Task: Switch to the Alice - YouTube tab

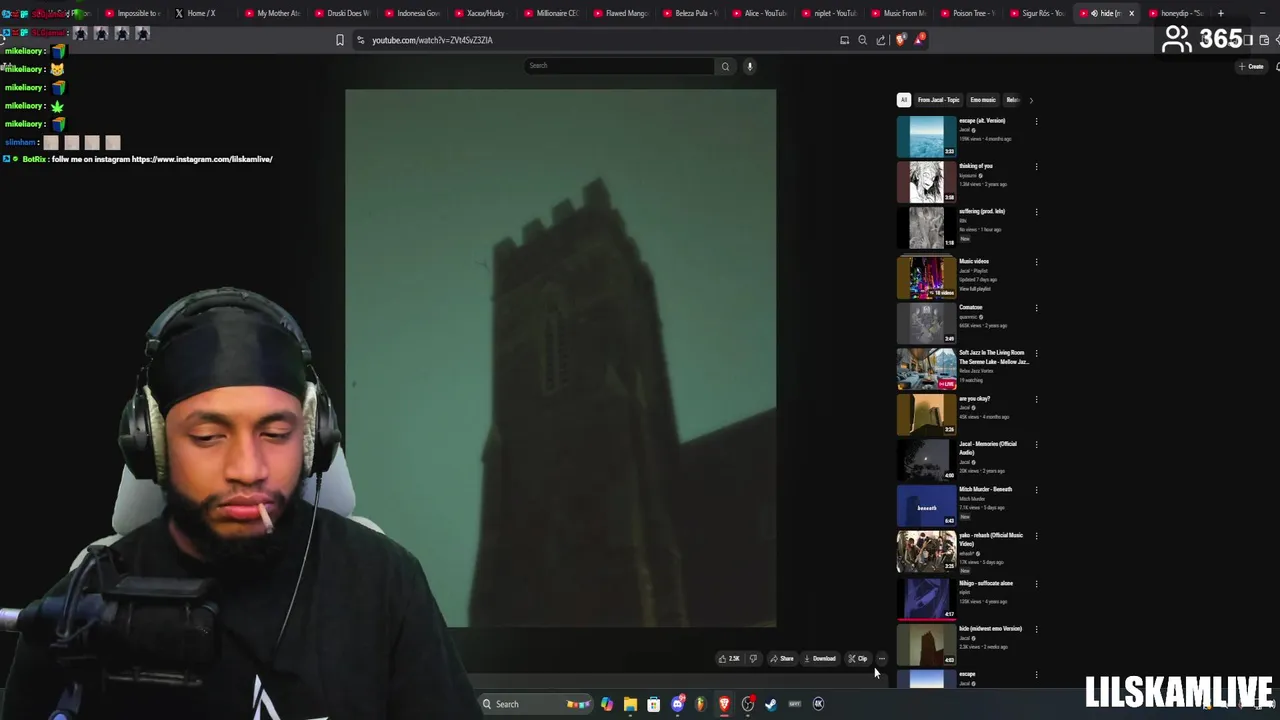Action: (759, 13)
